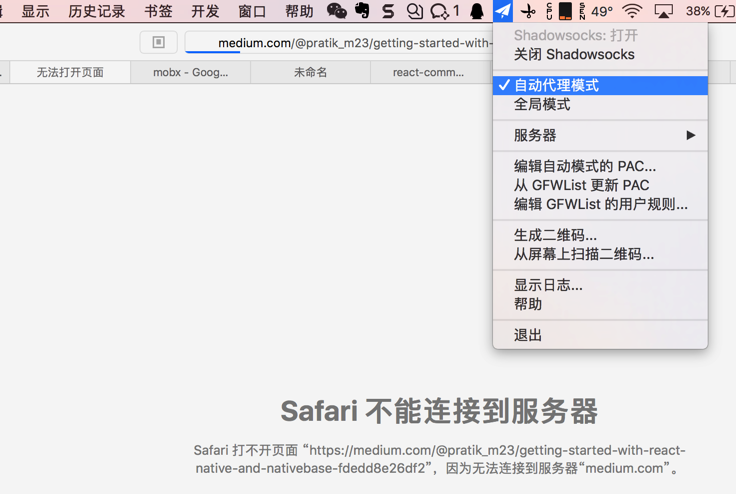Open the chat icon showing badge 1
The image size is (736, 494).
click(x=445, y=11)
